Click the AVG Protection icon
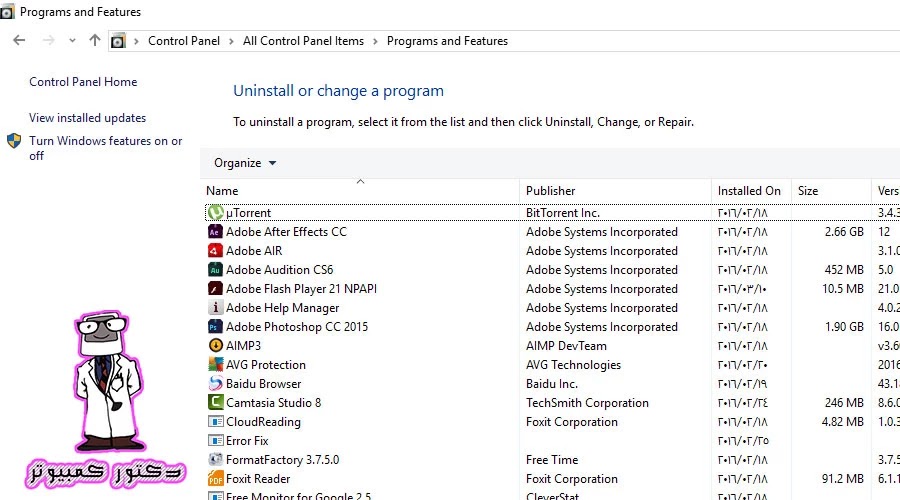The width and height of the screenshot is (900, 500). (215, 364)
